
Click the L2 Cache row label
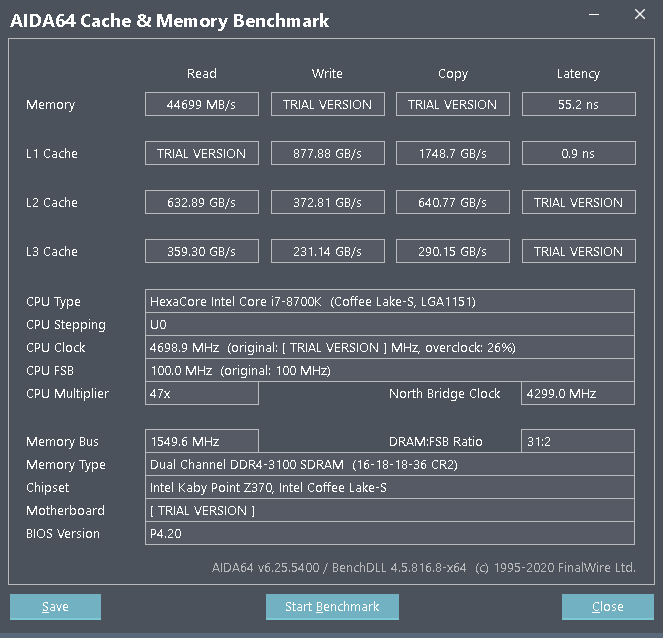pos(52,202)
